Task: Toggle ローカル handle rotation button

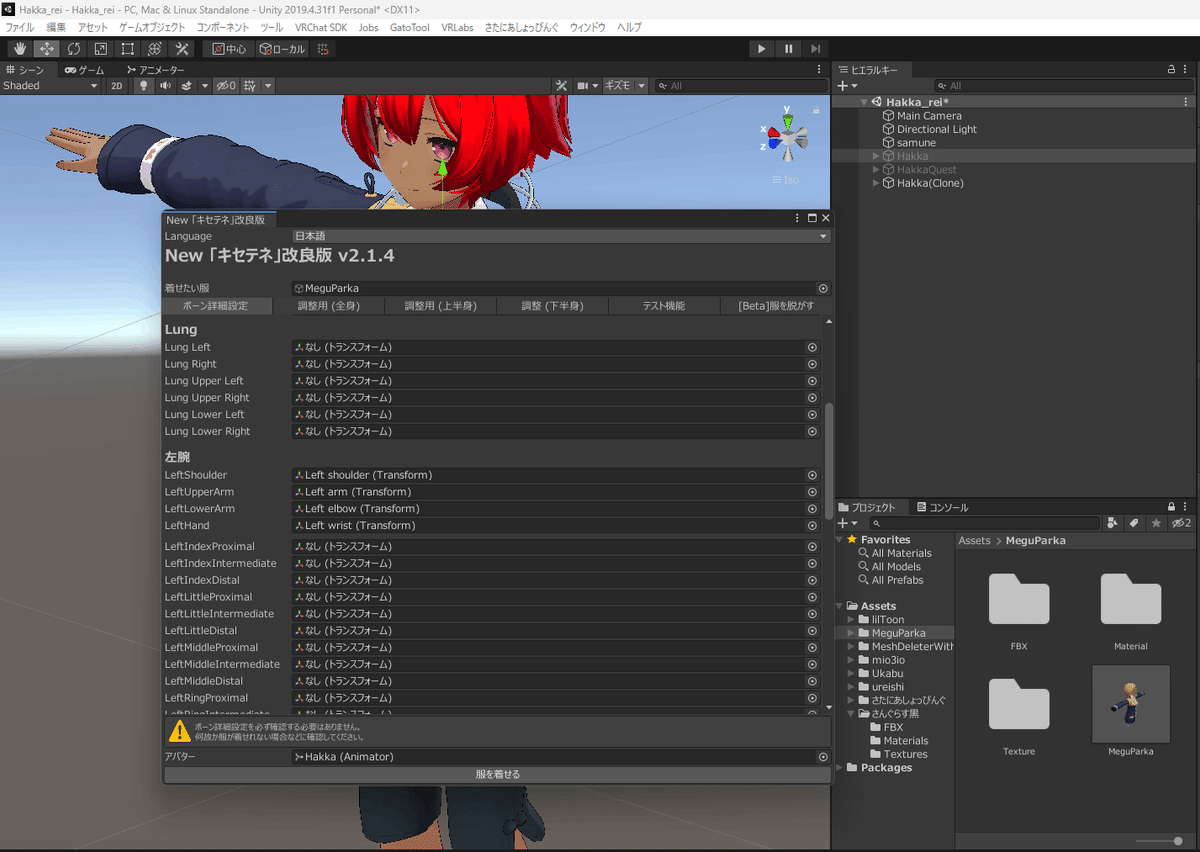Action: tap(282, 49)
